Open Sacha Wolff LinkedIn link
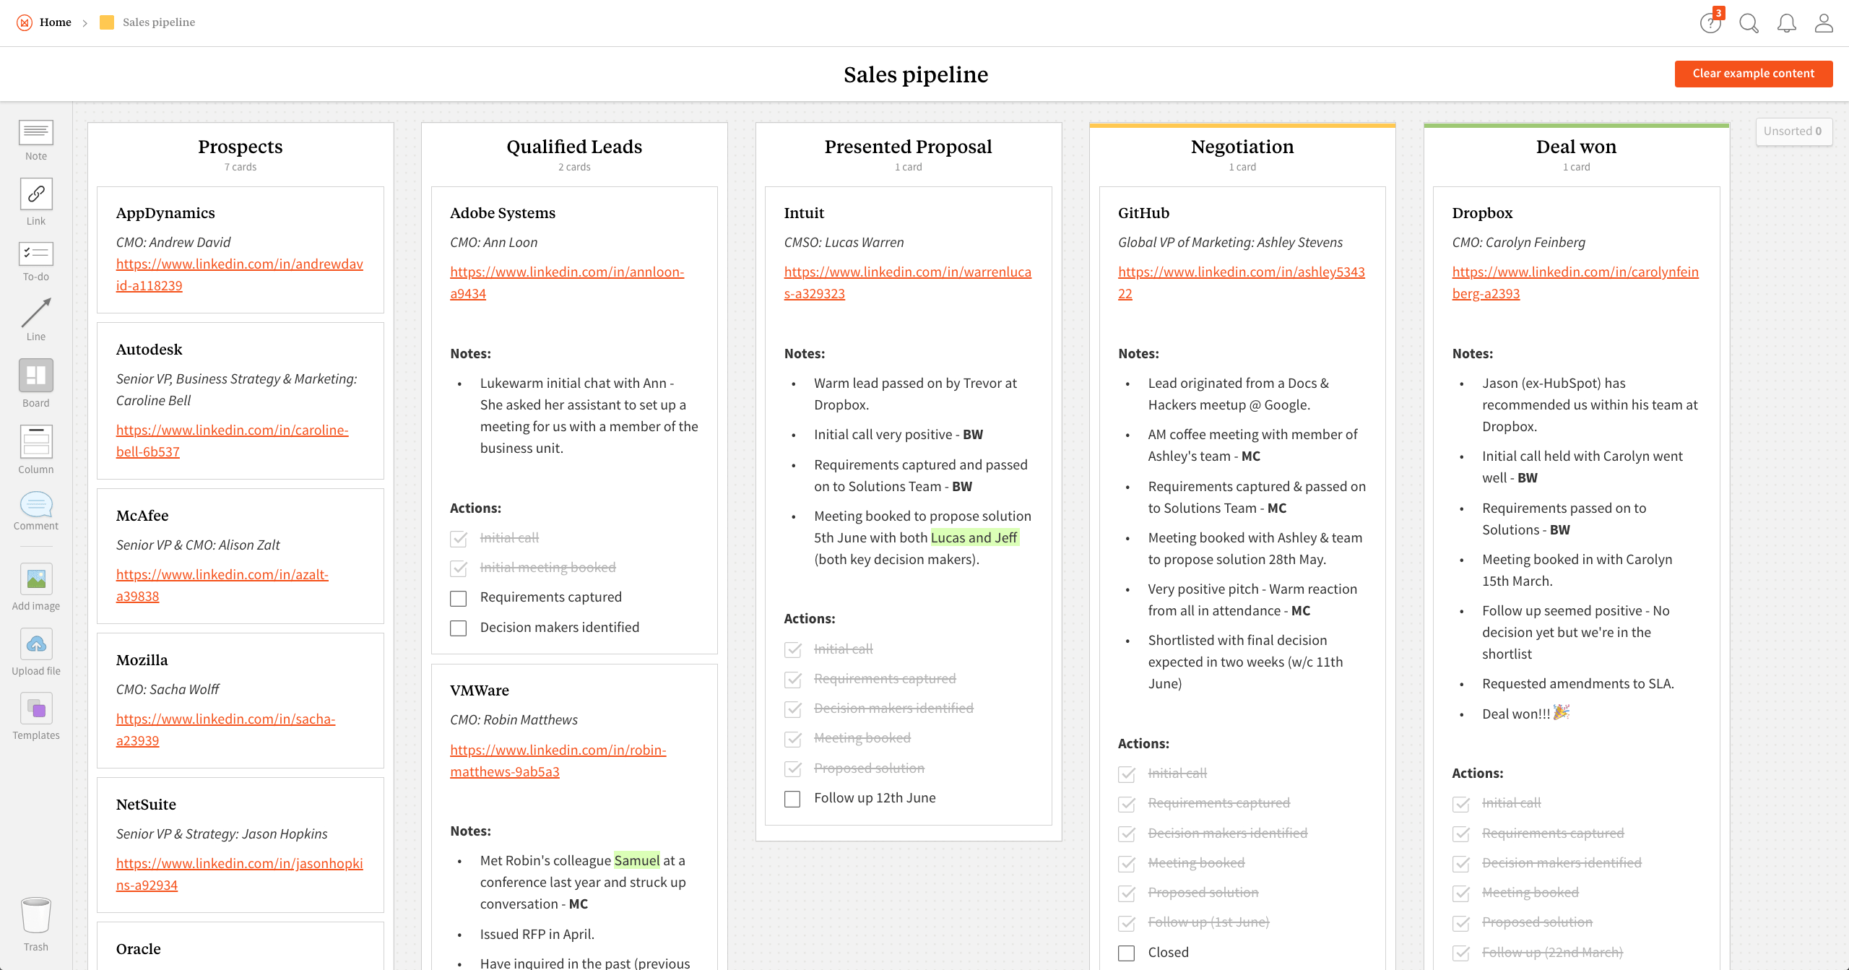The image size is (1849, 970). [x=225, y=730]
